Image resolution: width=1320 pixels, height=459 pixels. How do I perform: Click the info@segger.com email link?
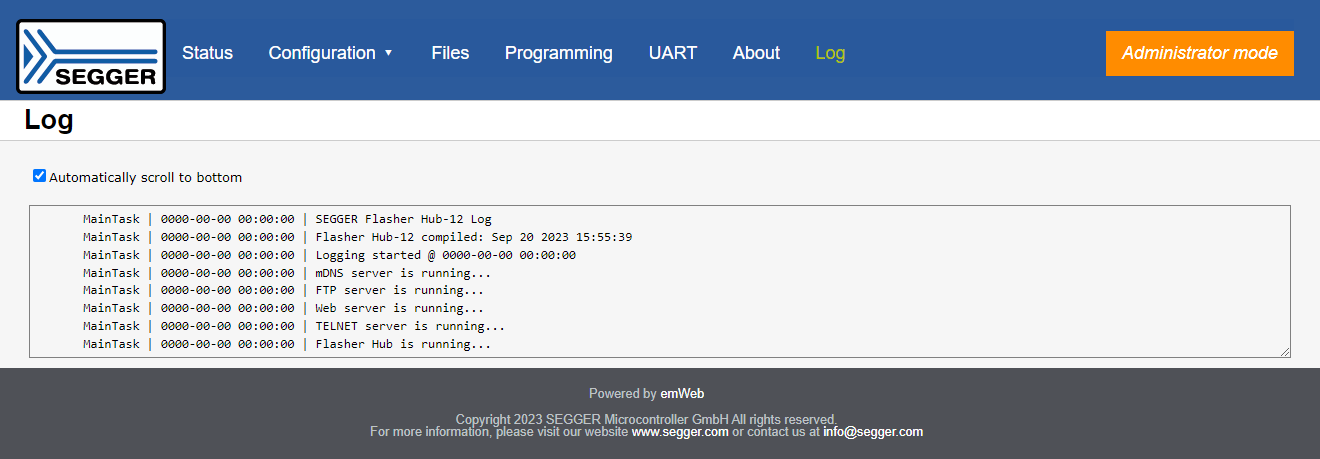tap(872, 432)
